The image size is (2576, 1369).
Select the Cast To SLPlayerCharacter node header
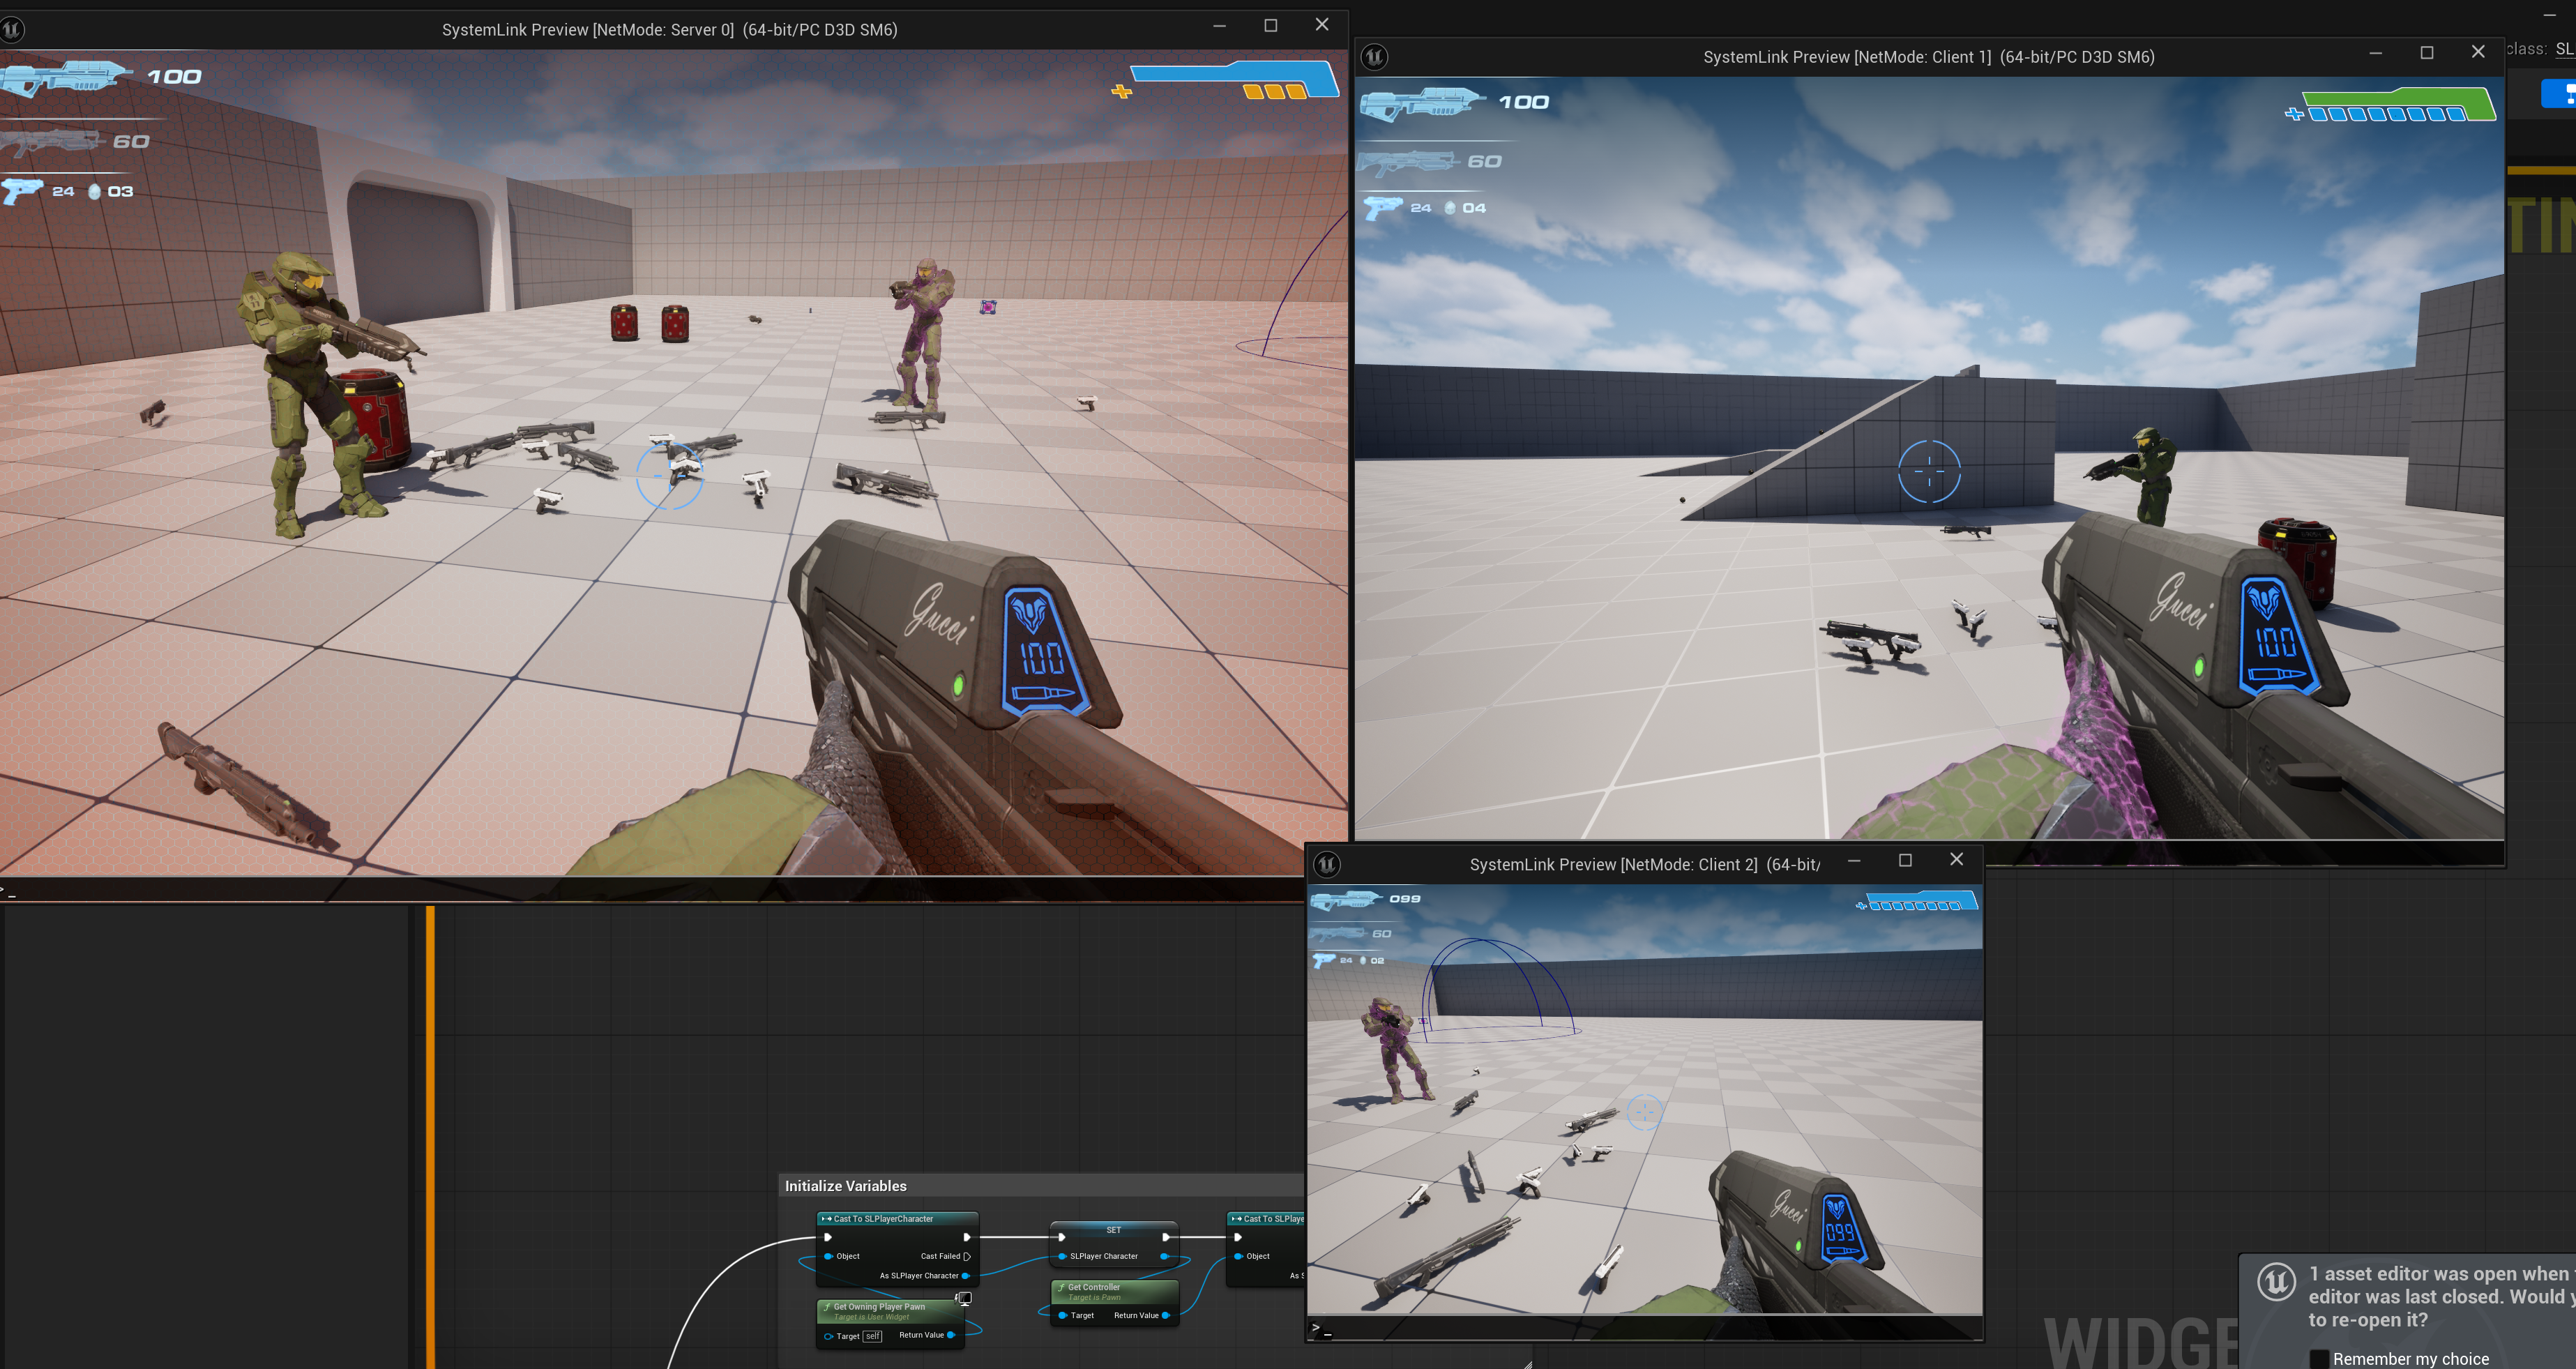point(897,1219)
